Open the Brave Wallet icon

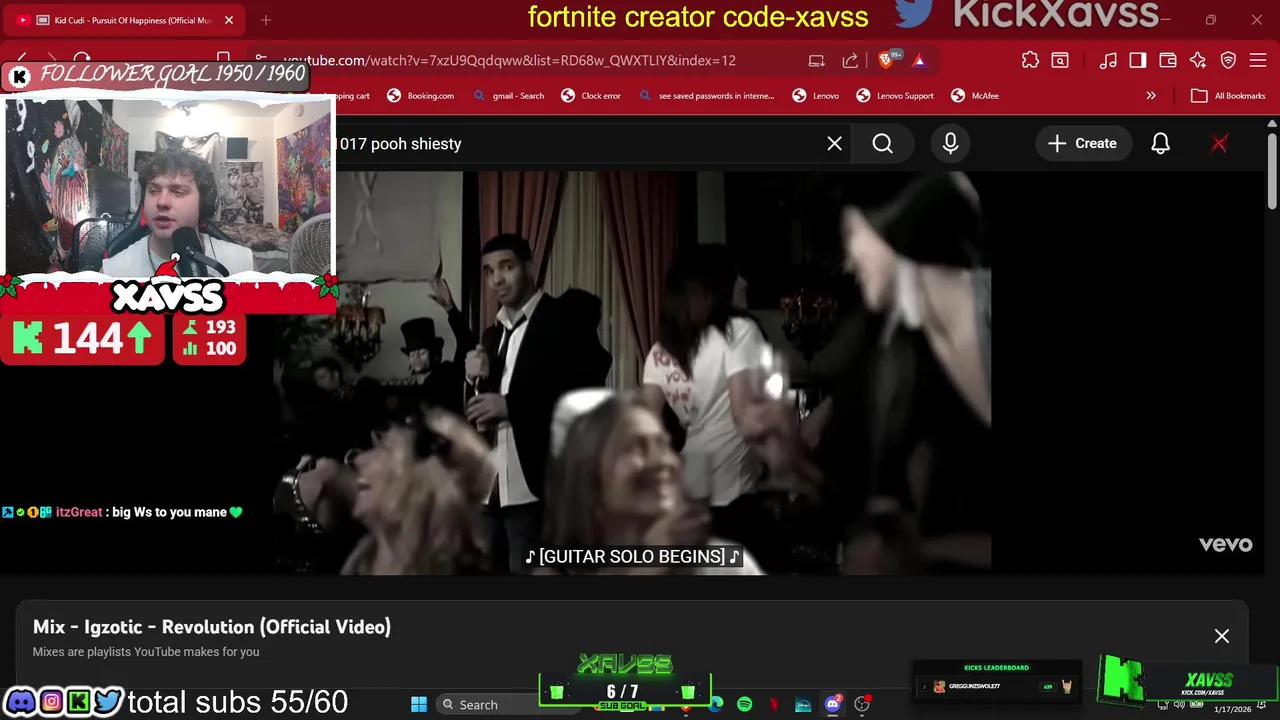1168,60
